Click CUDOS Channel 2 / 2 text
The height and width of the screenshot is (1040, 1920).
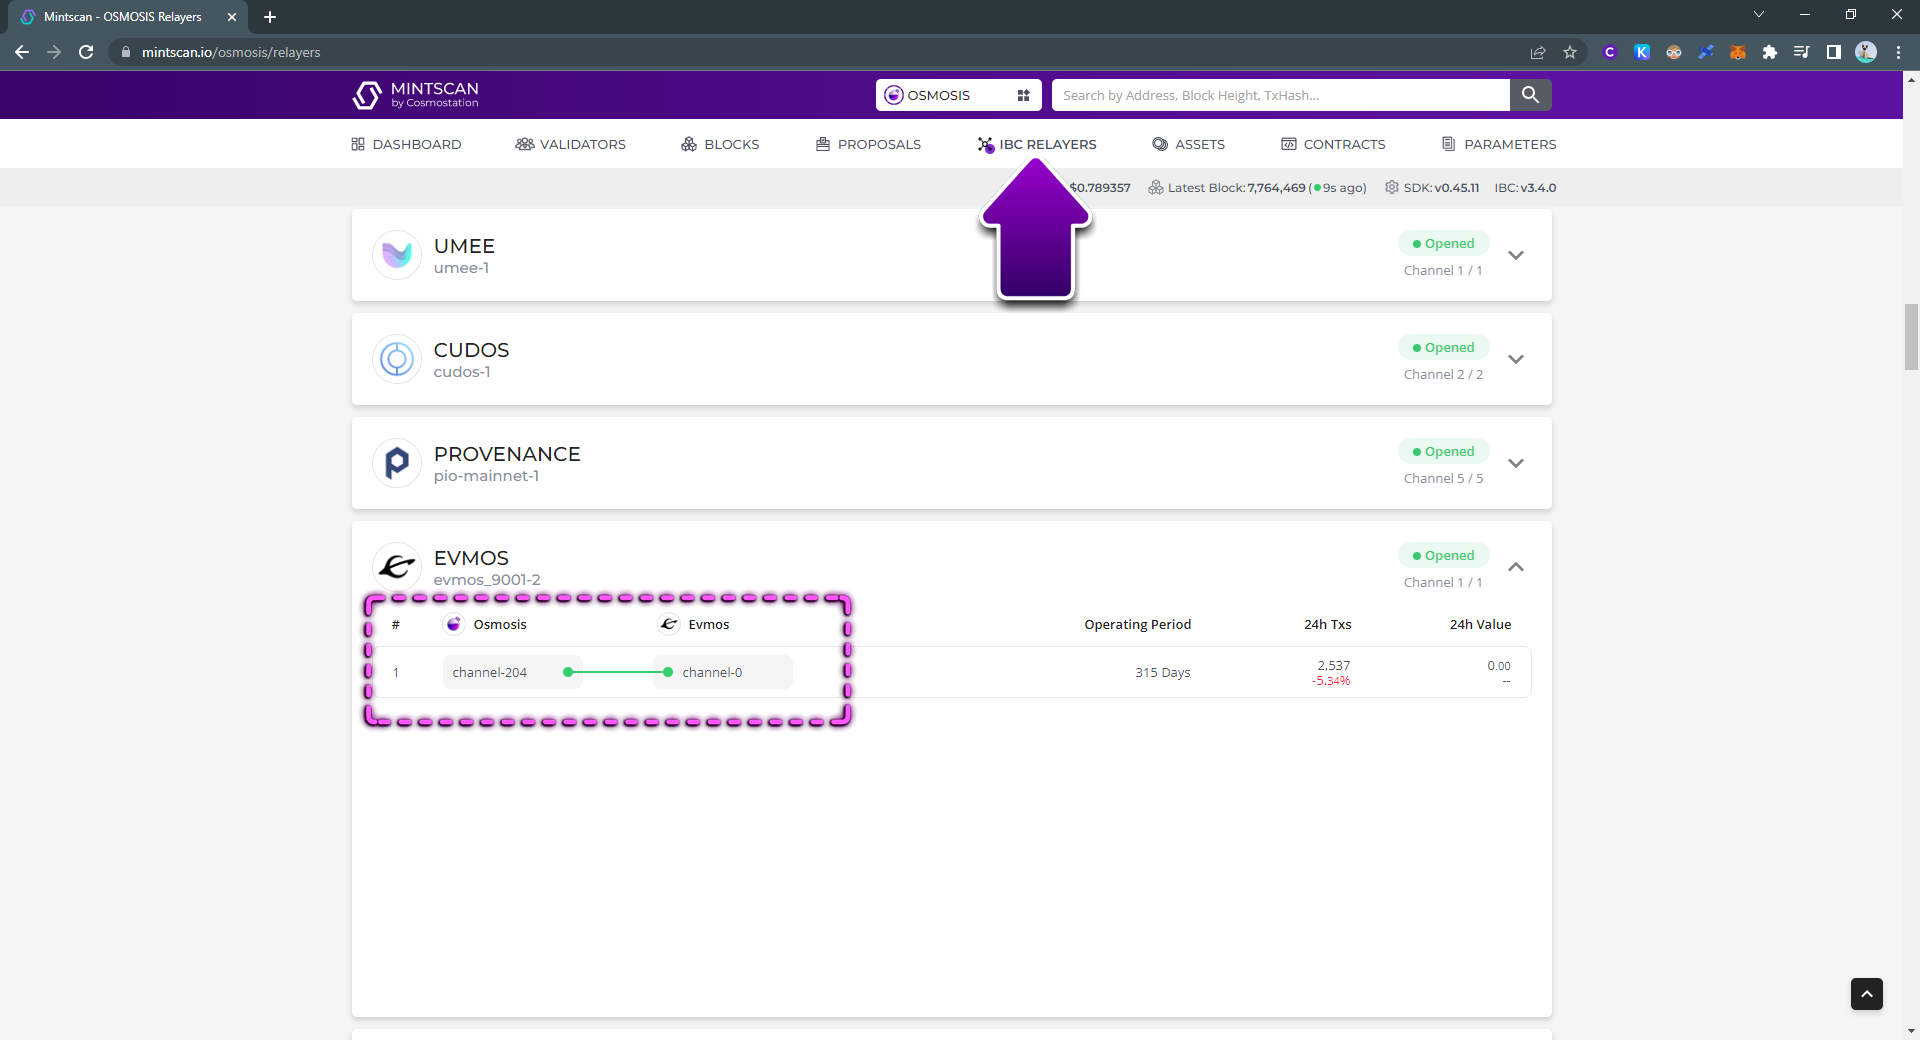[1443, 374]
